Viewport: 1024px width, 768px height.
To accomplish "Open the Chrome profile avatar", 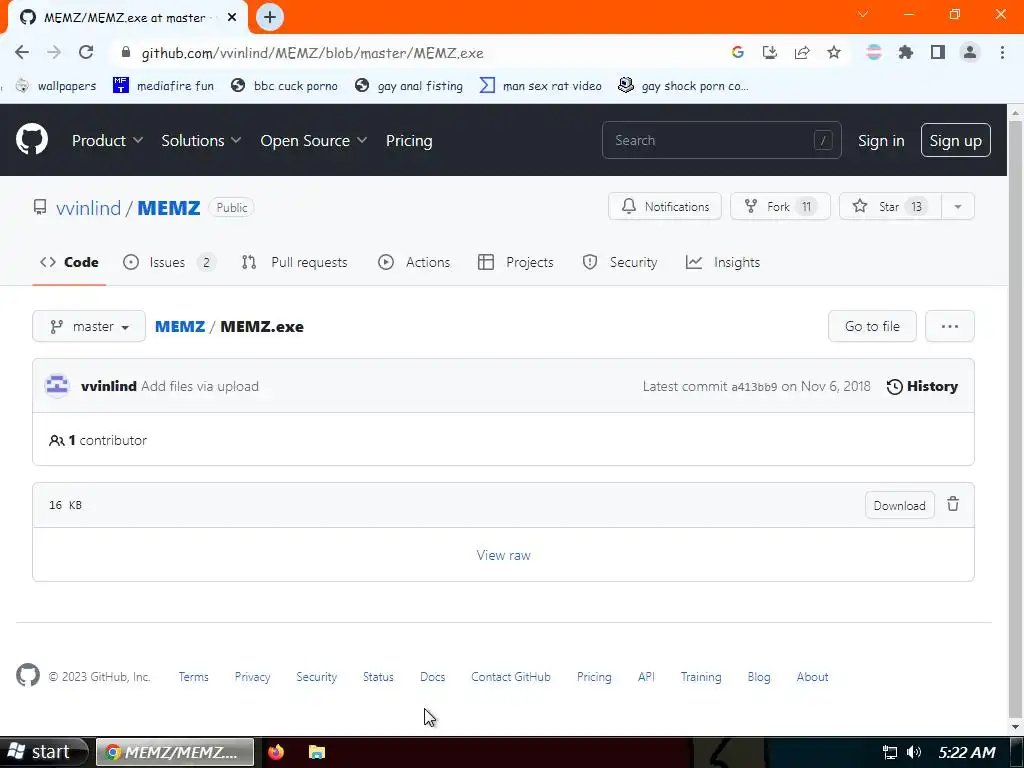I will (970, 53).
